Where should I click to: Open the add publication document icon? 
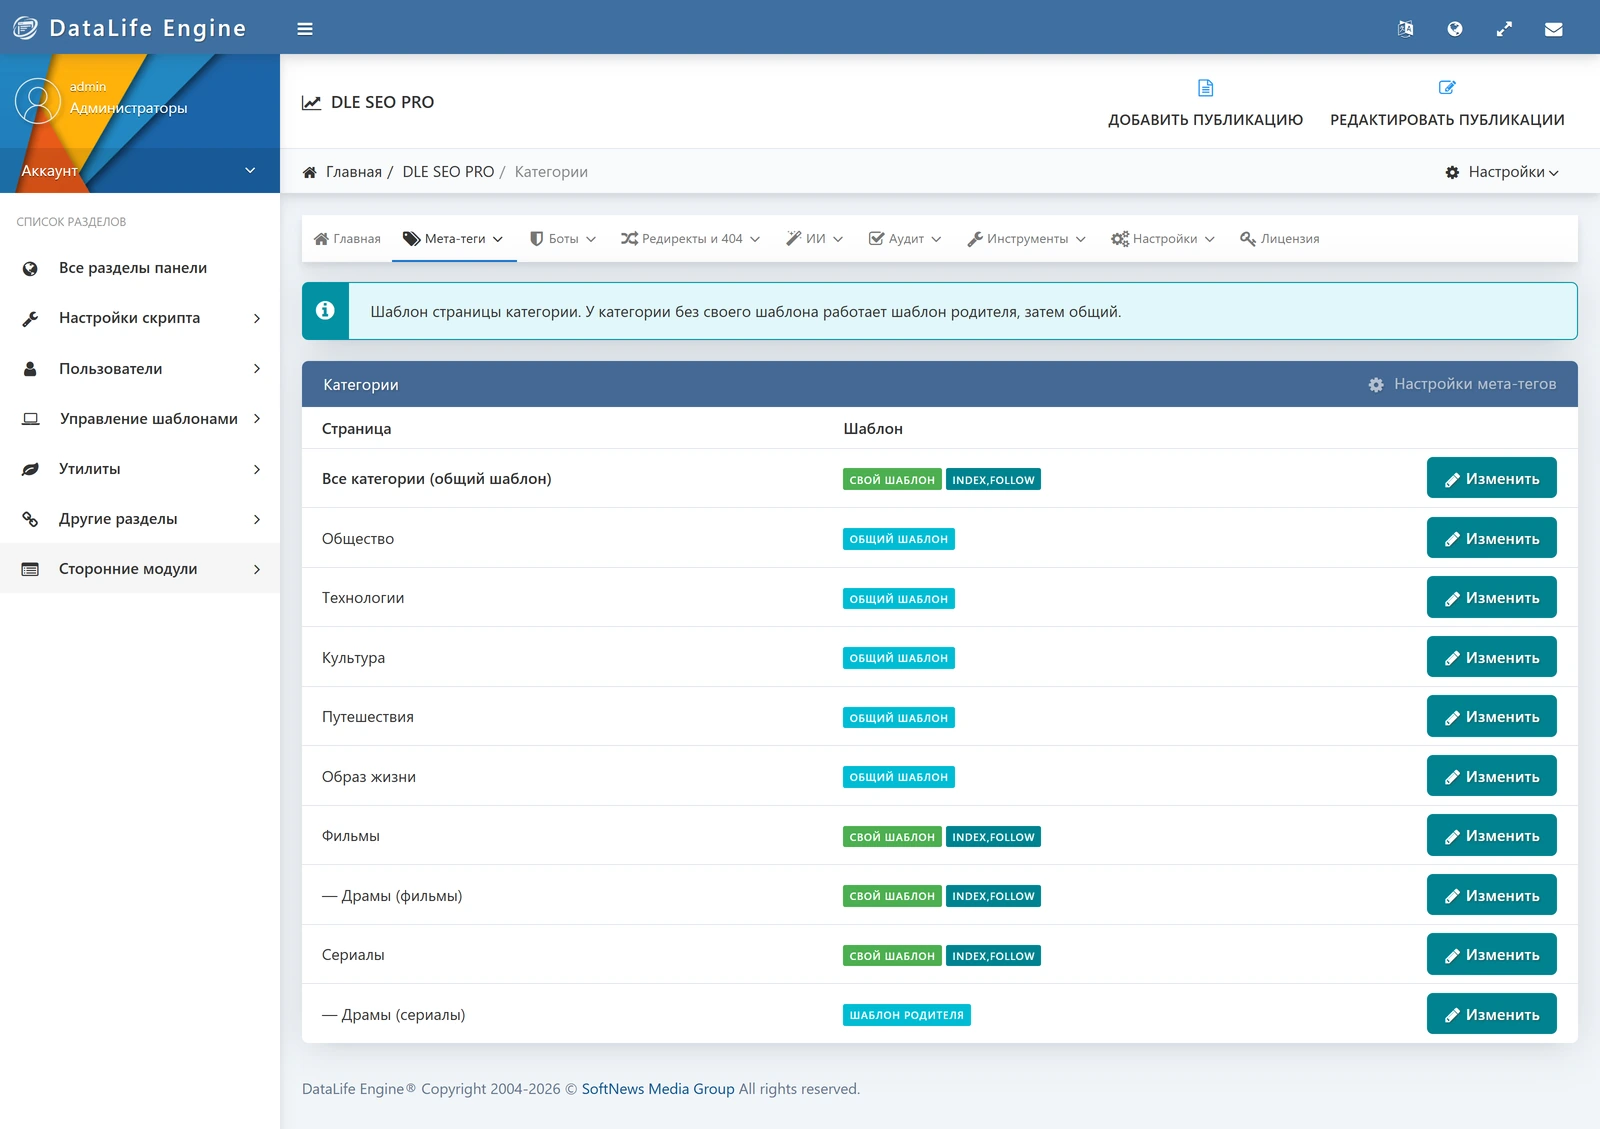pos(1206,88)
